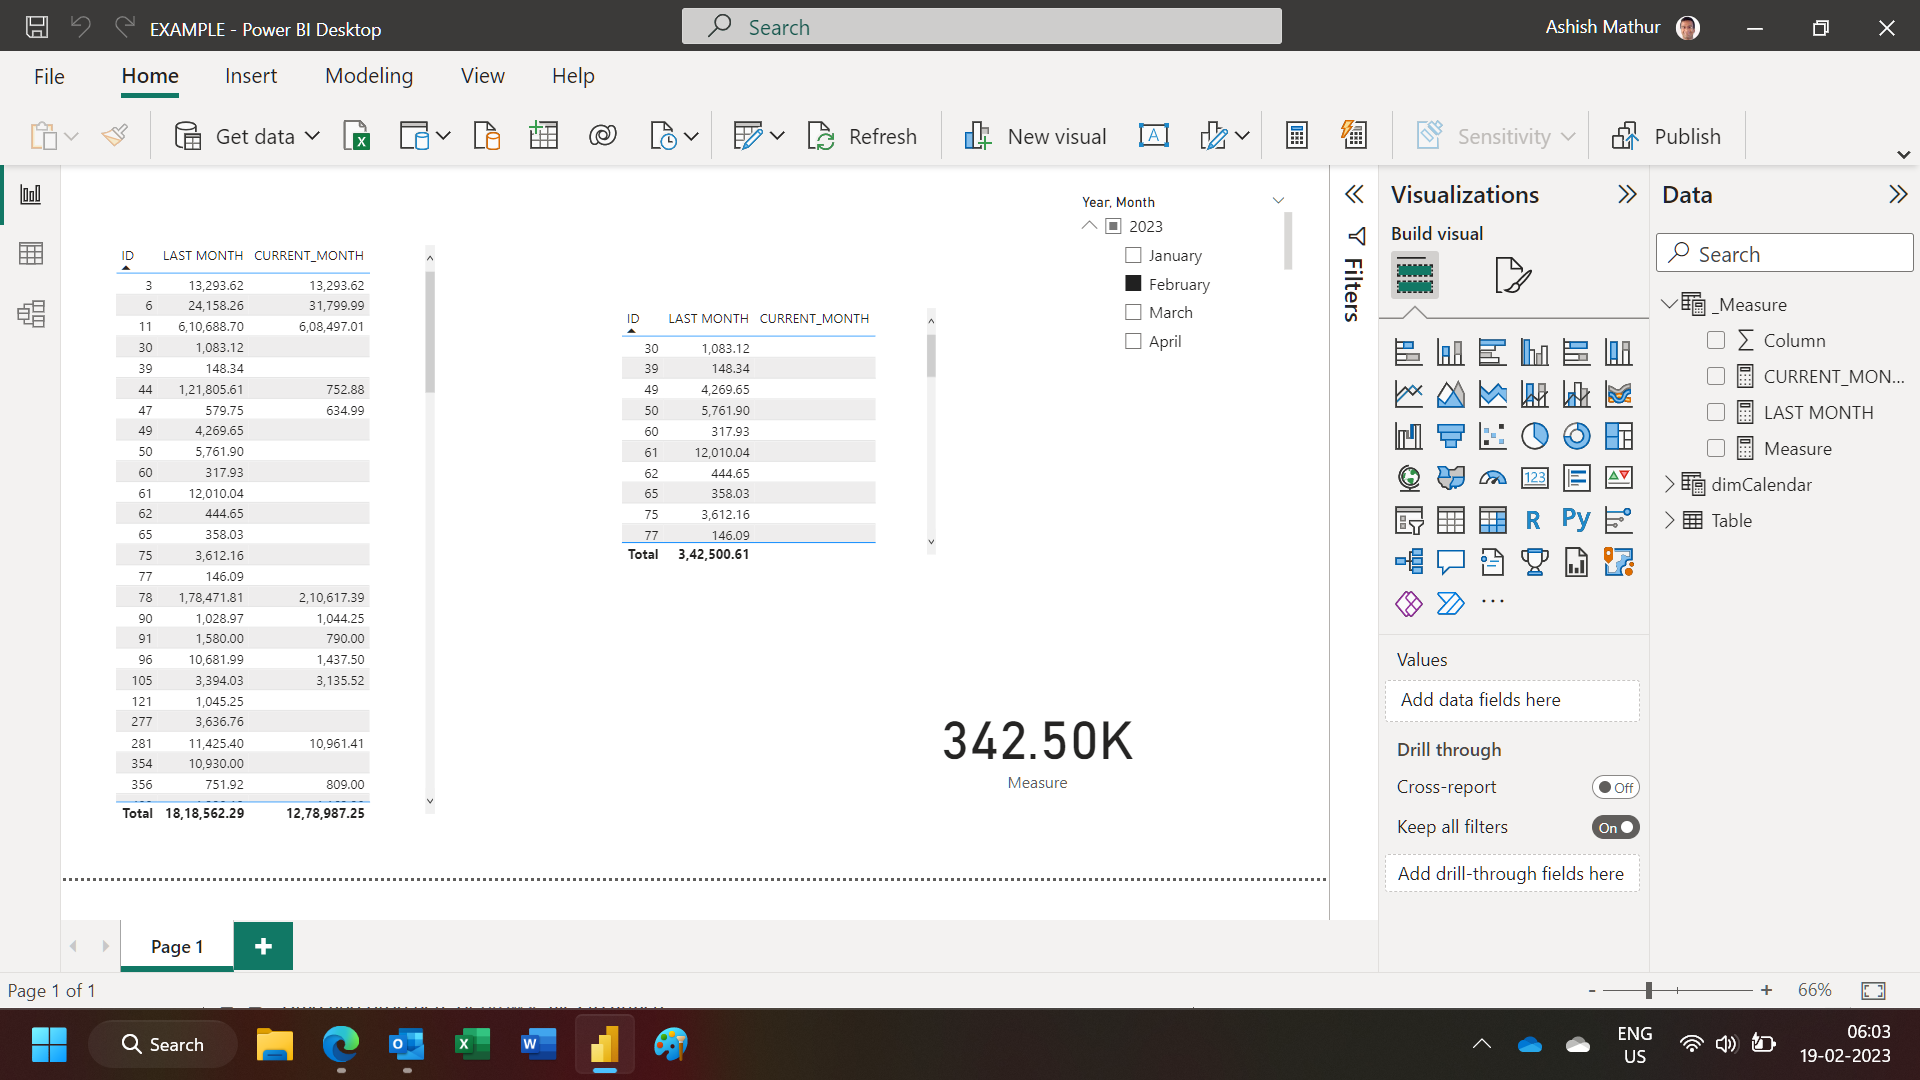Collapse the Visualizations pane
Viewport: 1920px width, 1080px height.
[1627, 194]
